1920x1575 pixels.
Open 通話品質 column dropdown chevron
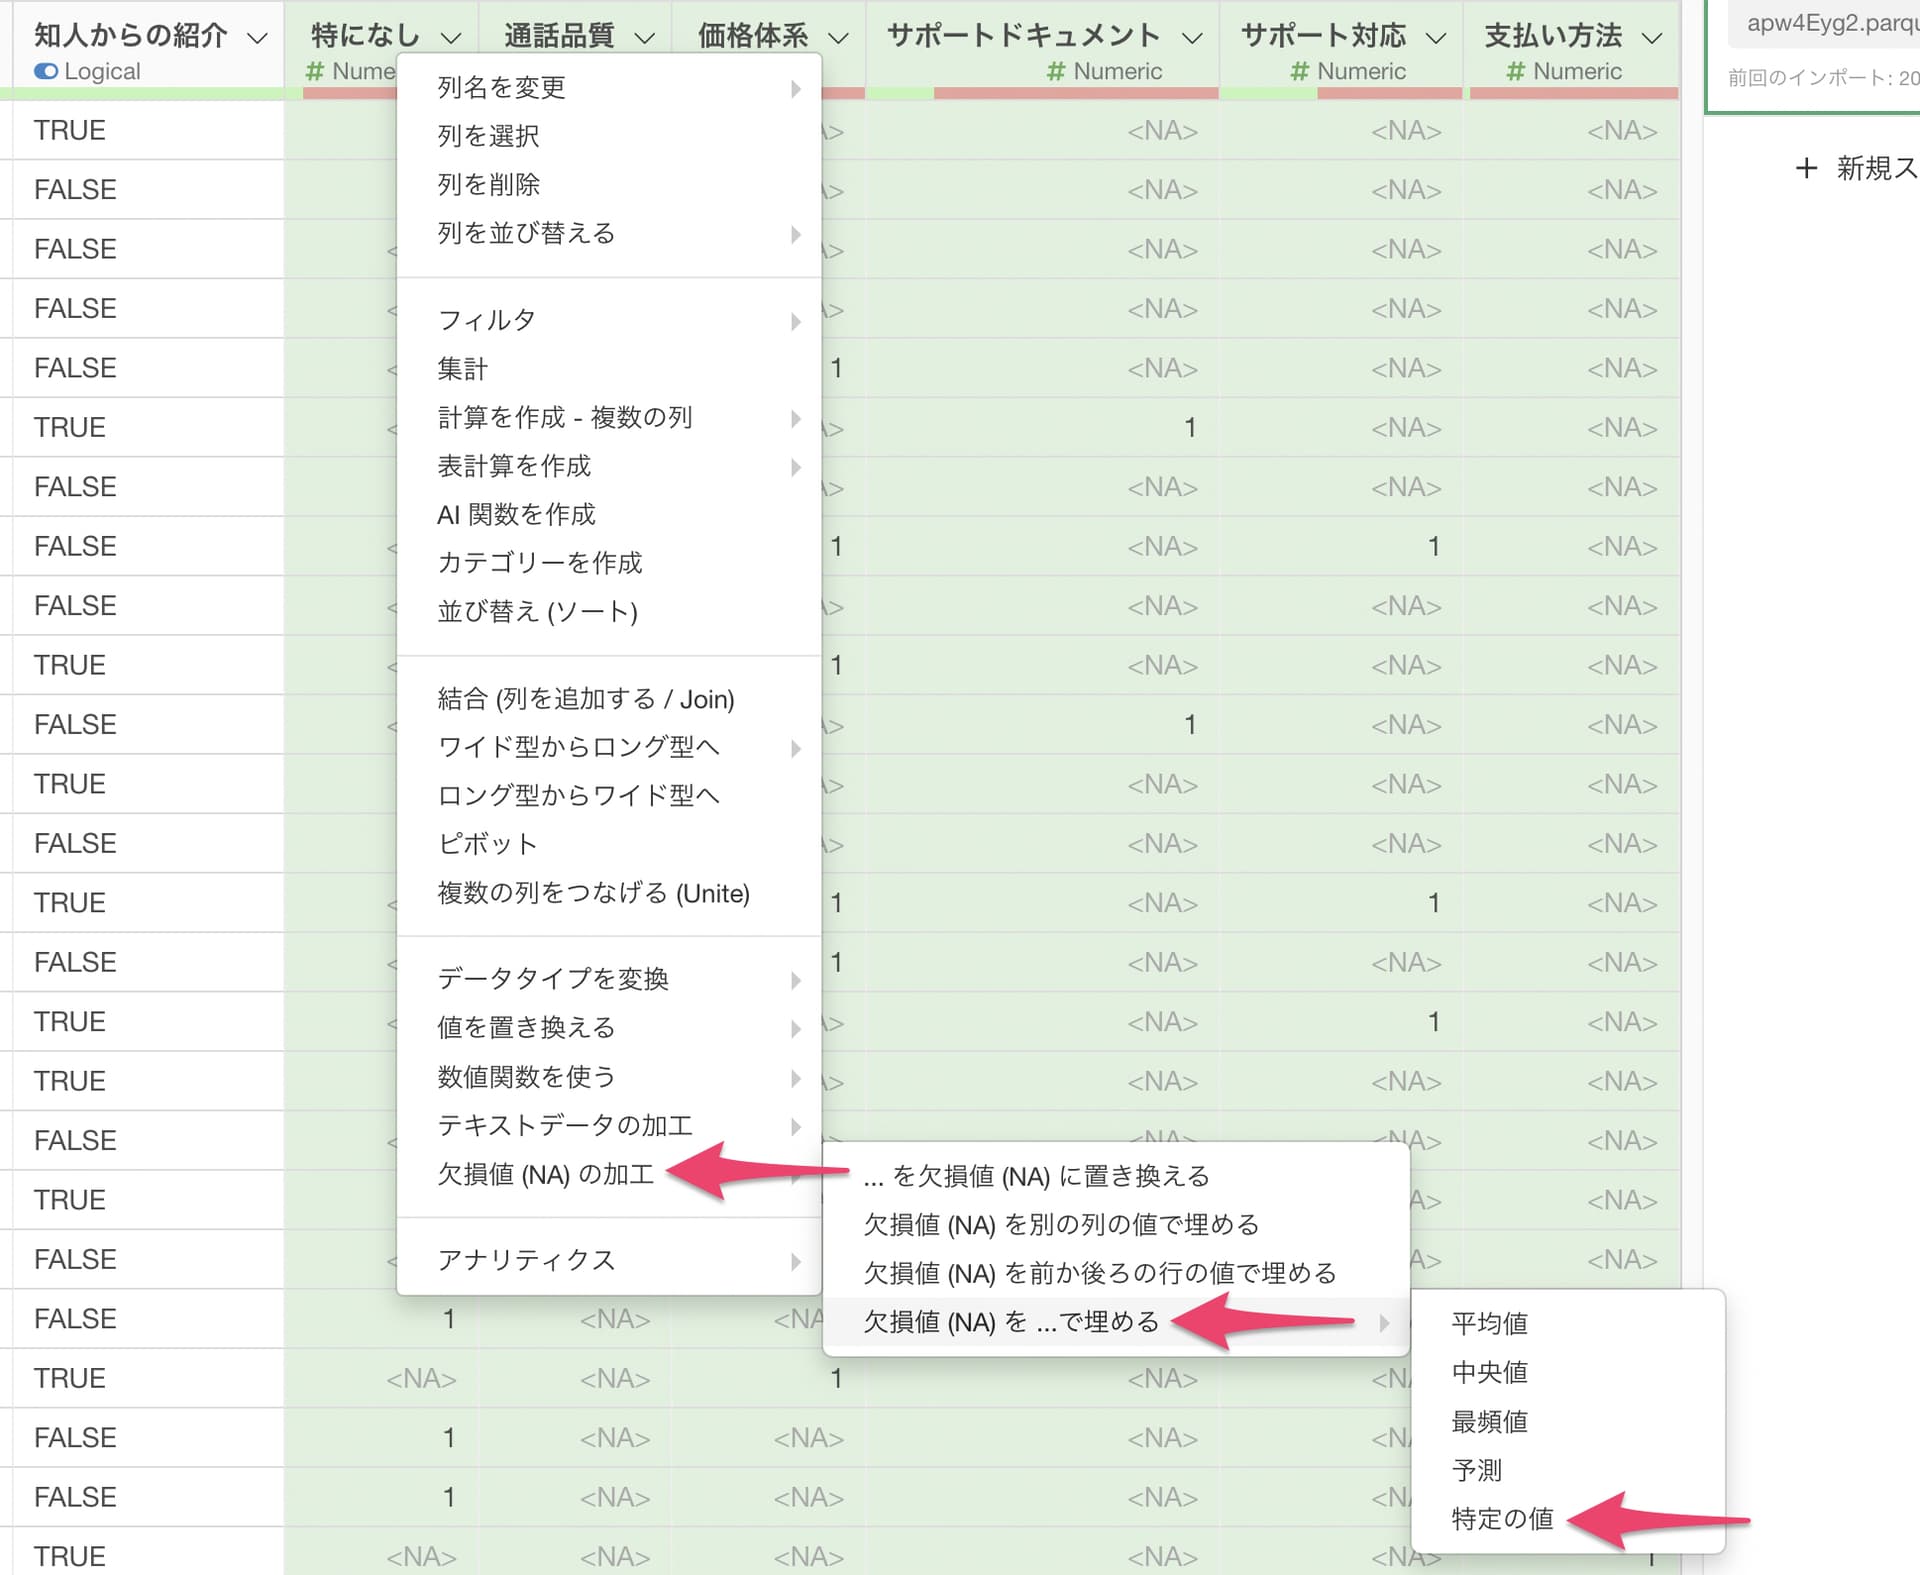click(645, 38)
